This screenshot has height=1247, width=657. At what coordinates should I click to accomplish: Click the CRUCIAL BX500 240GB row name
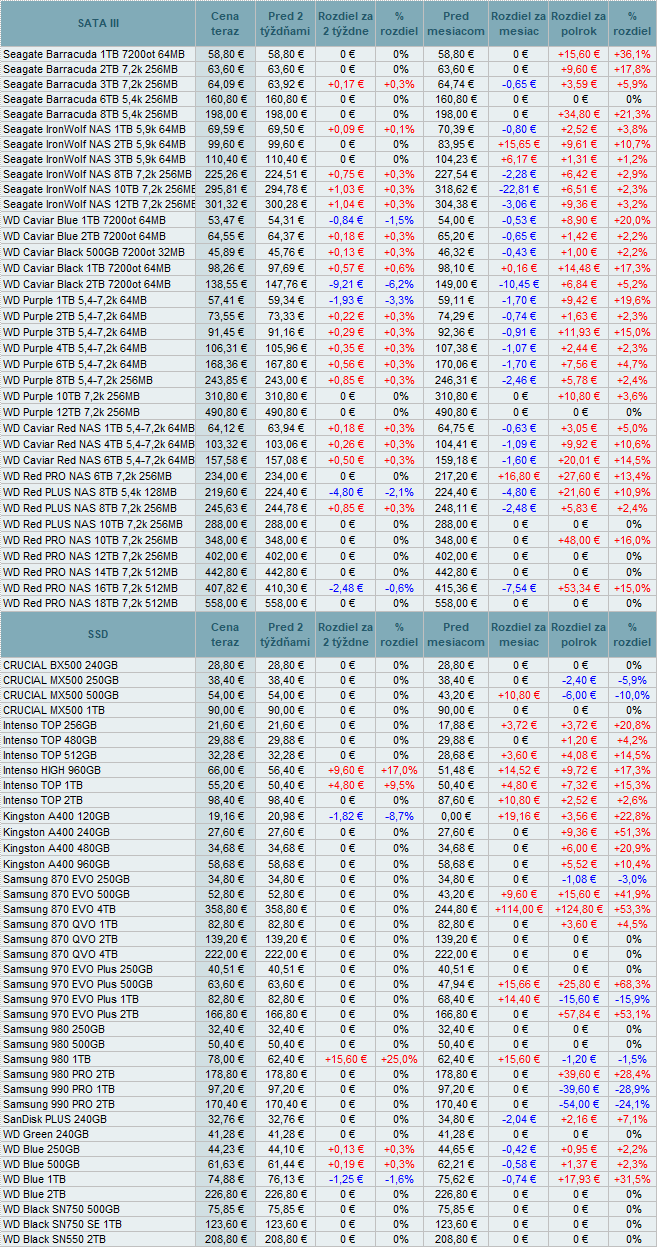click(60, 665)
